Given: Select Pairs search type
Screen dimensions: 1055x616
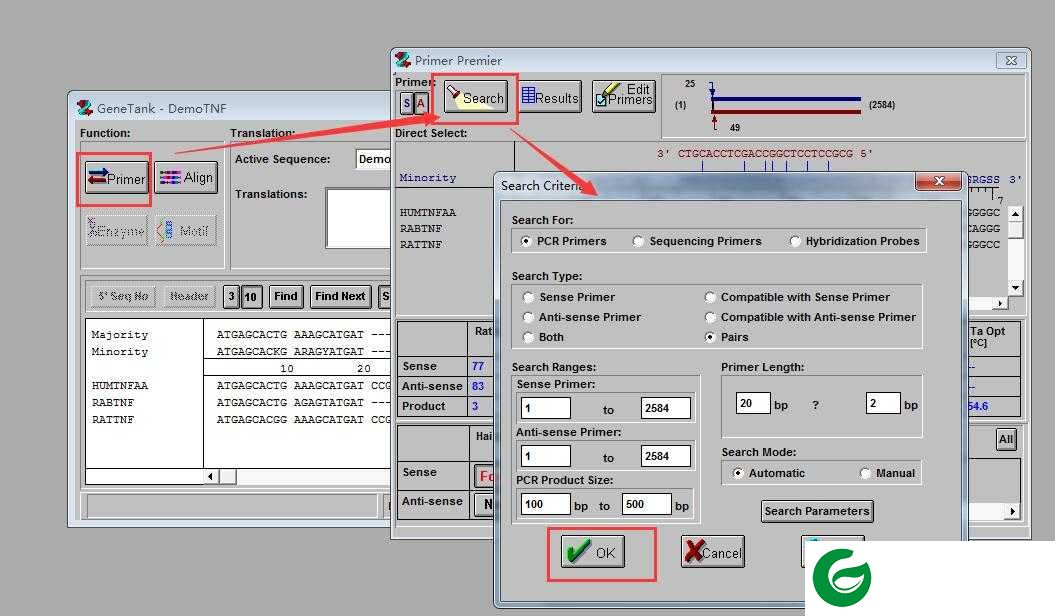Looking at the screenshot, I should coord(727,337).
